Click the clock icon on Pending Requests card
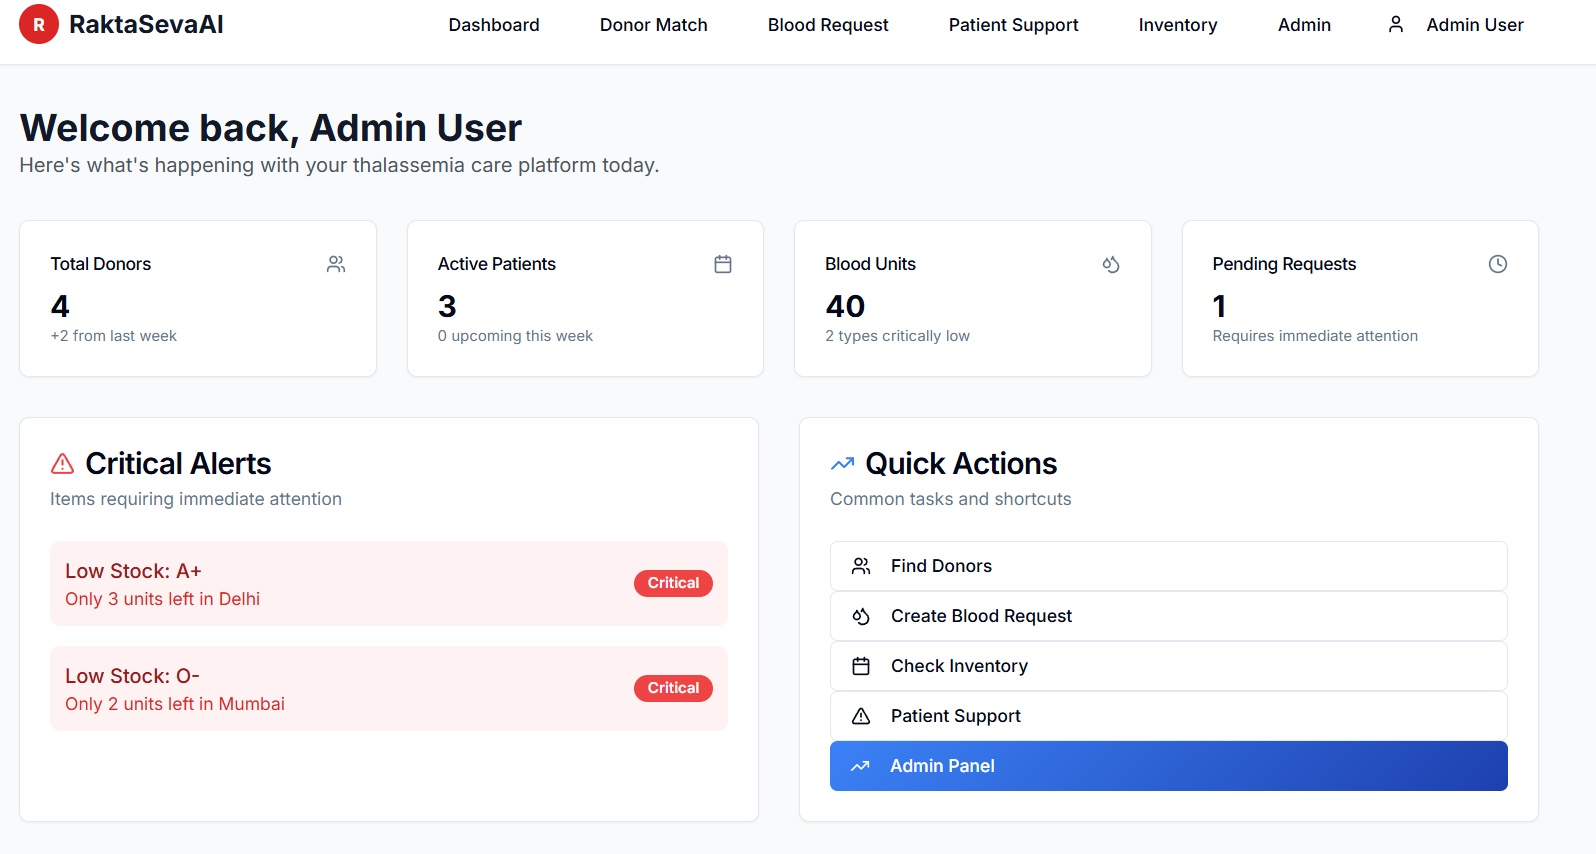 (x=1497, y=264)
